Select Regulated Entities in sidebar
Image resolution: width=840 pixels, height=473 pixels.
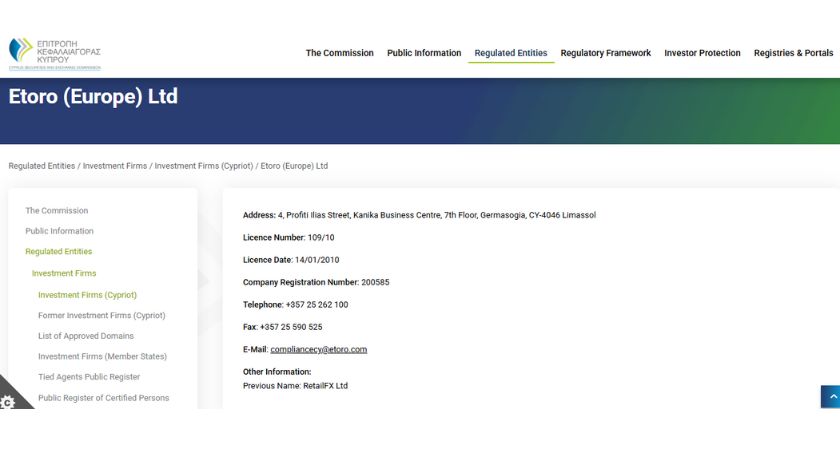(x=58, y=251)
